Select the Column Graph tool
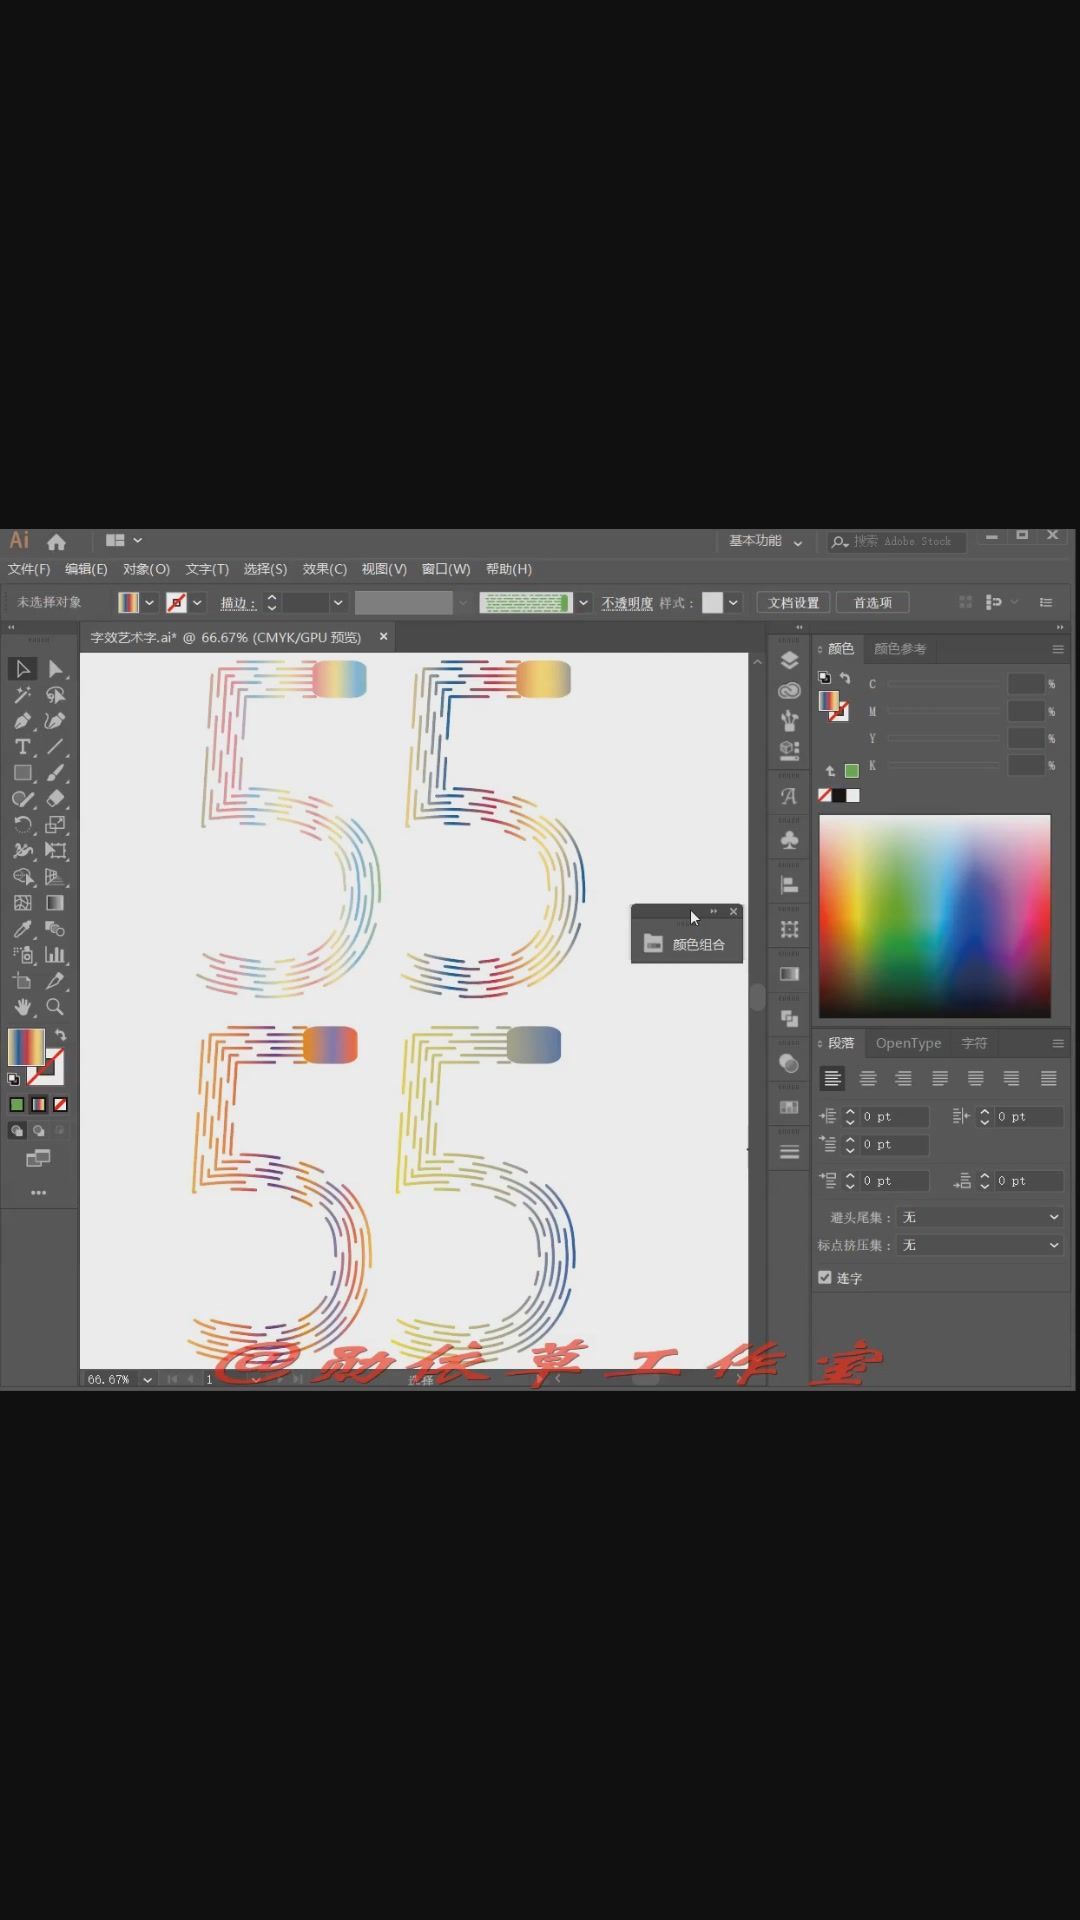The height and width of the screenshot is (1920, 1080). (56, 954)
